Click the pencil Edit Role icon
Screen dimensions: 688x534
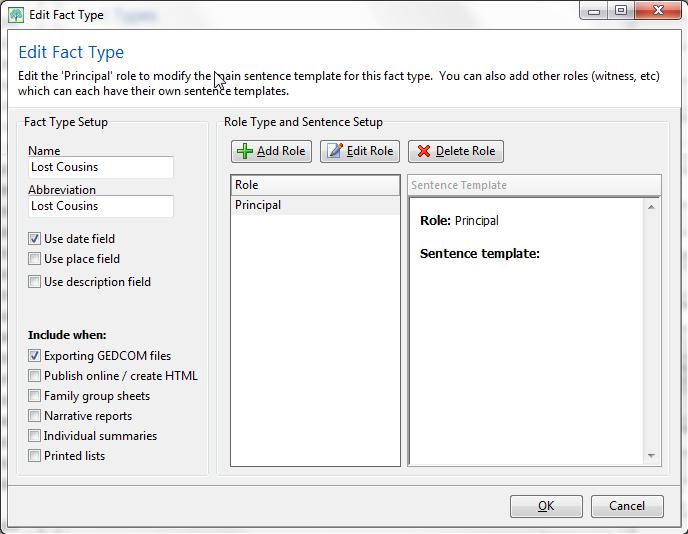[335, 151]
